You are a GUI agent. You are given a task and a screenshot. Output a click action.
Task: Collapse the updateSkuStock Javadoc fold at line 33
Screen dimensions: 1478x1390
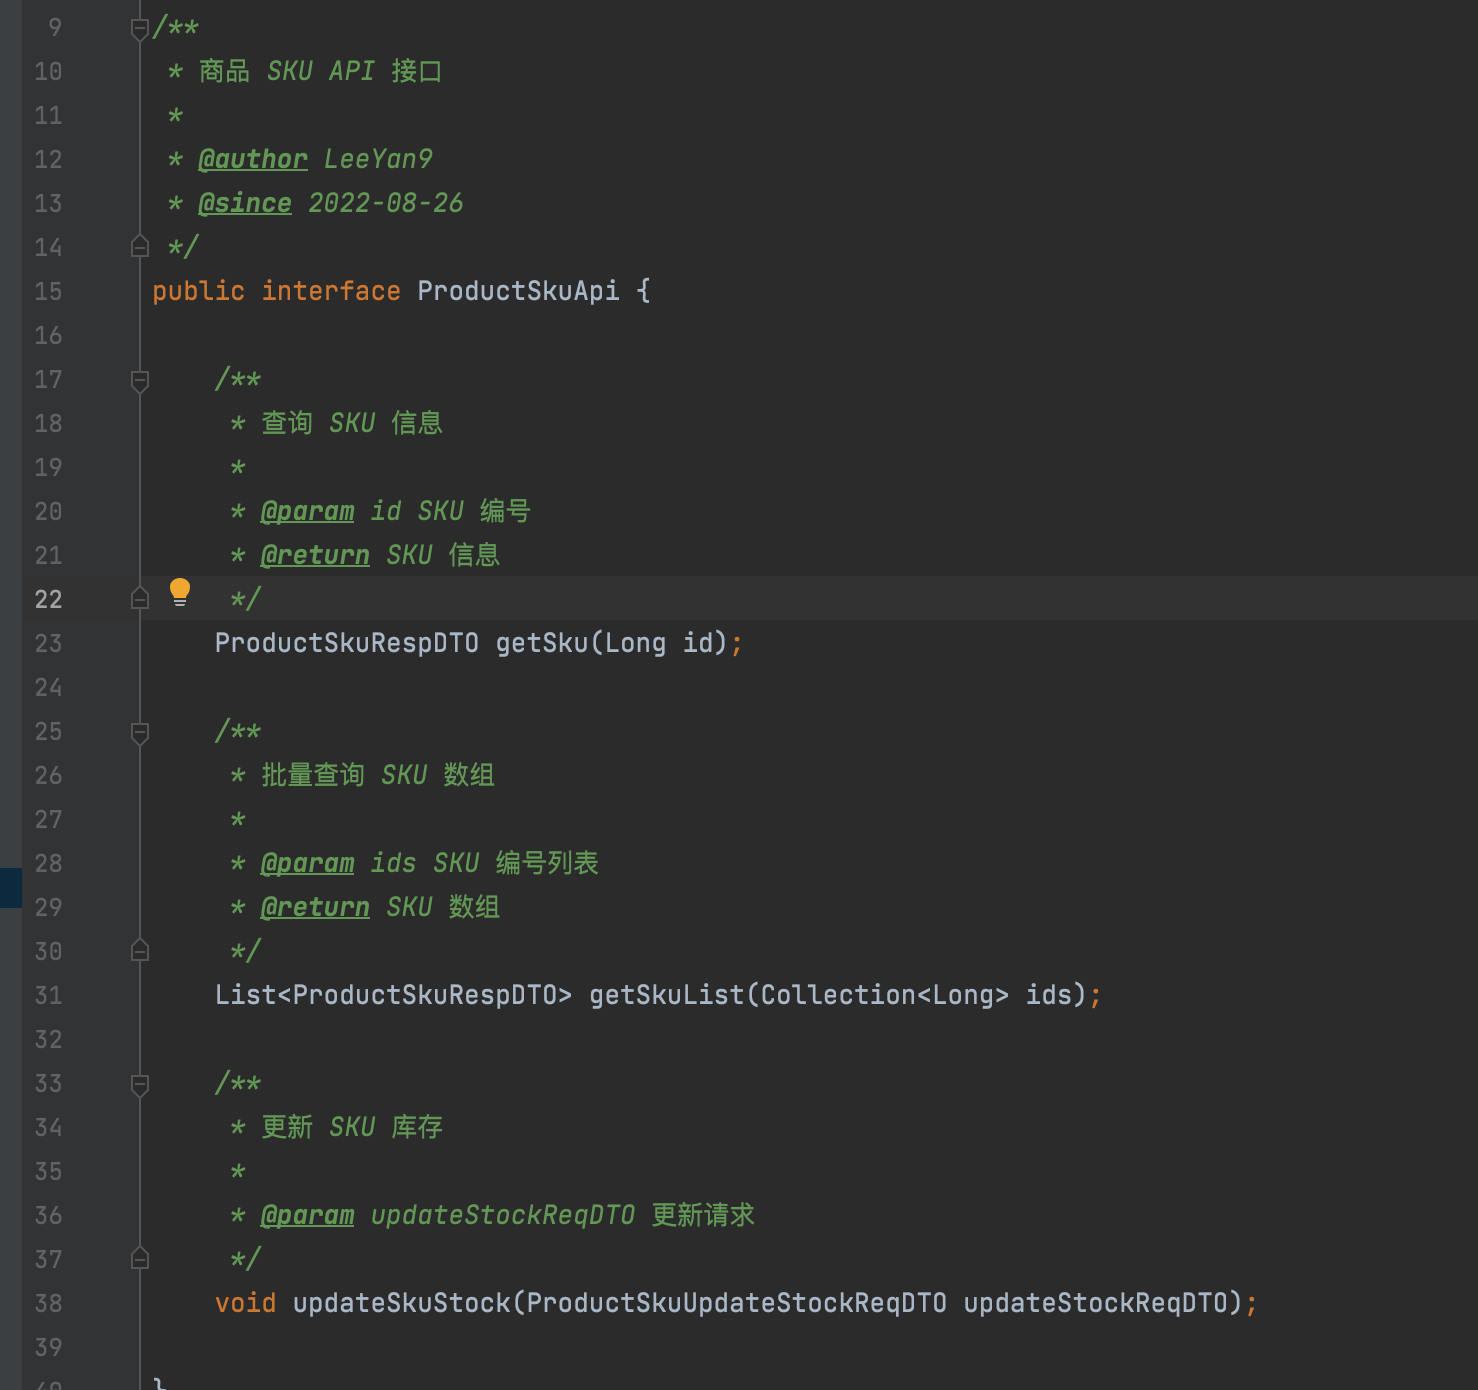[x=140, y=1085]
